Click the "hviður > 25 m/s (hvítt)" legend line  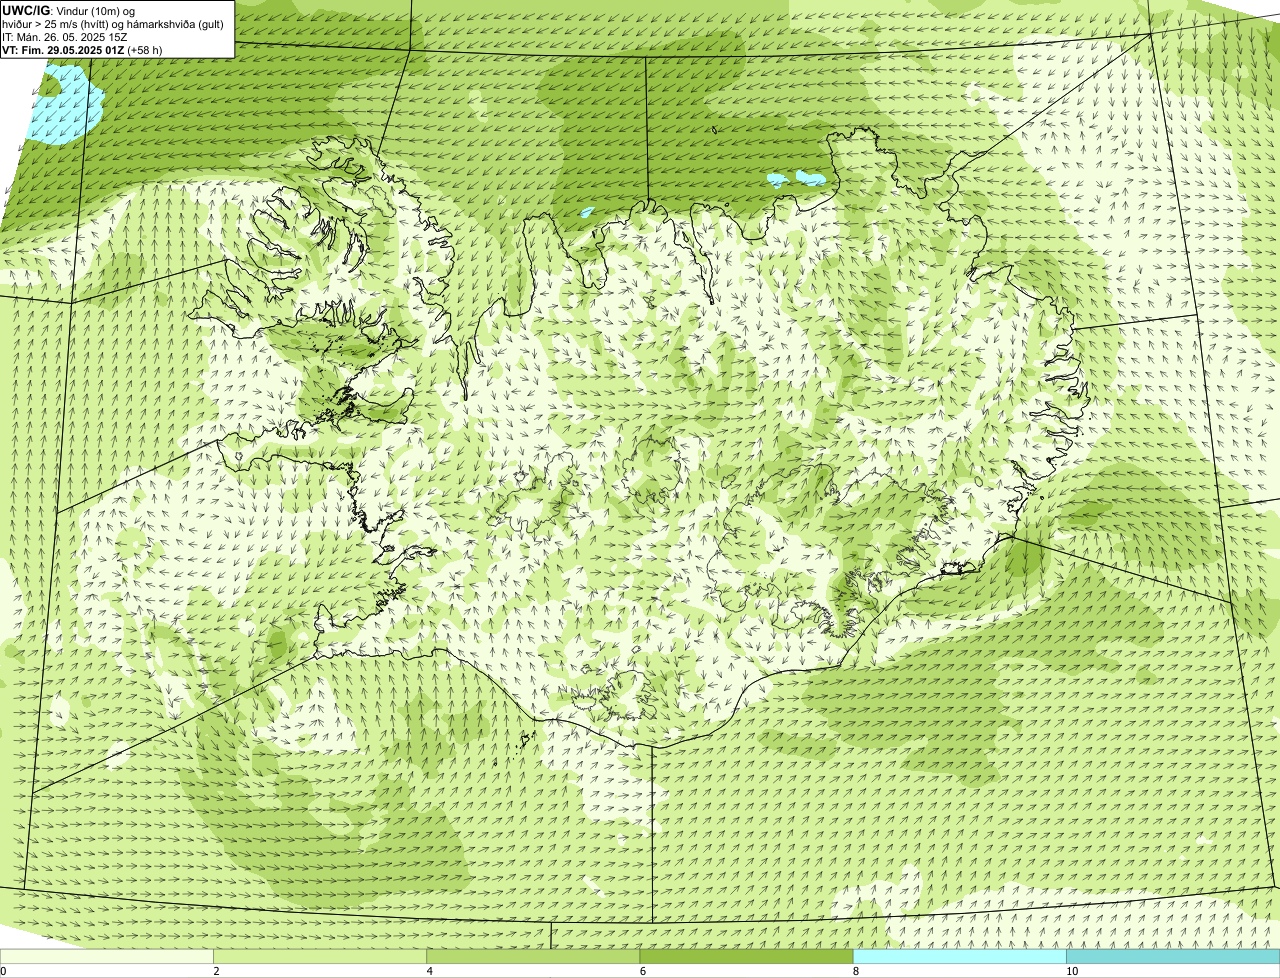point(113,24)
